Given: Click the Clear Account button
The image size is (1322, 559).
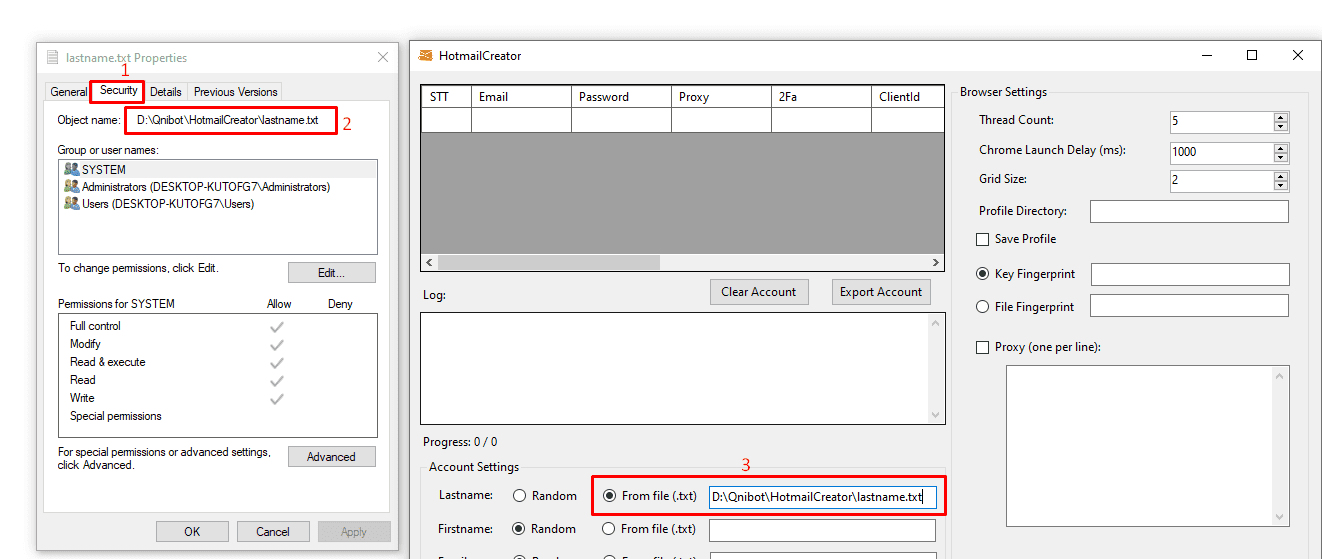Looking at the screenshot, I should pos(759,292).
